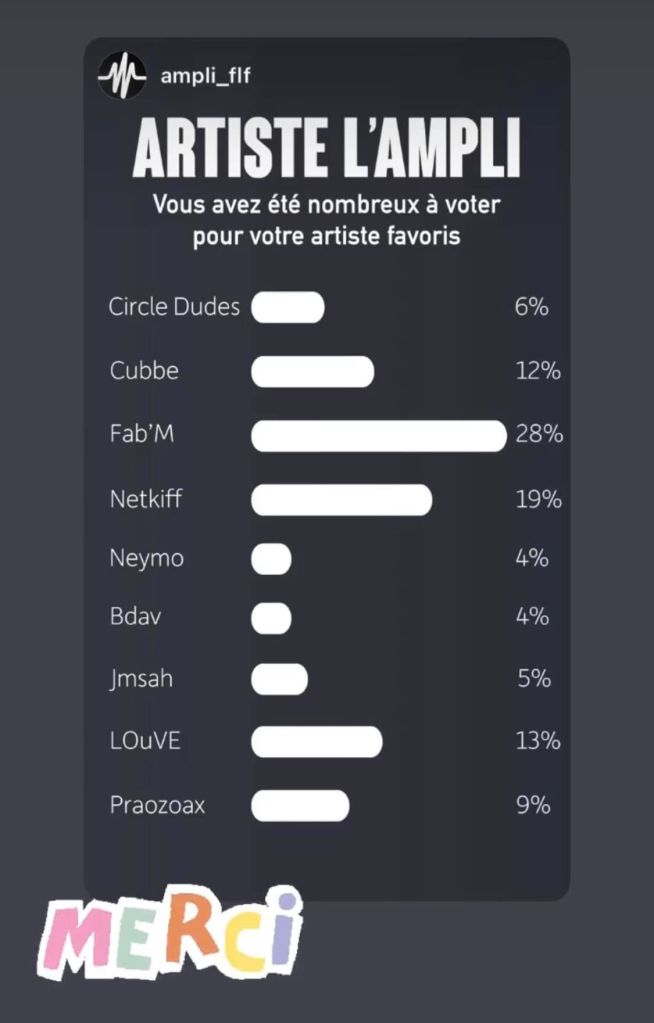Click the subtitle text about voting
This screenshot has height=1023, width=654.
click(x=326, y=221)
